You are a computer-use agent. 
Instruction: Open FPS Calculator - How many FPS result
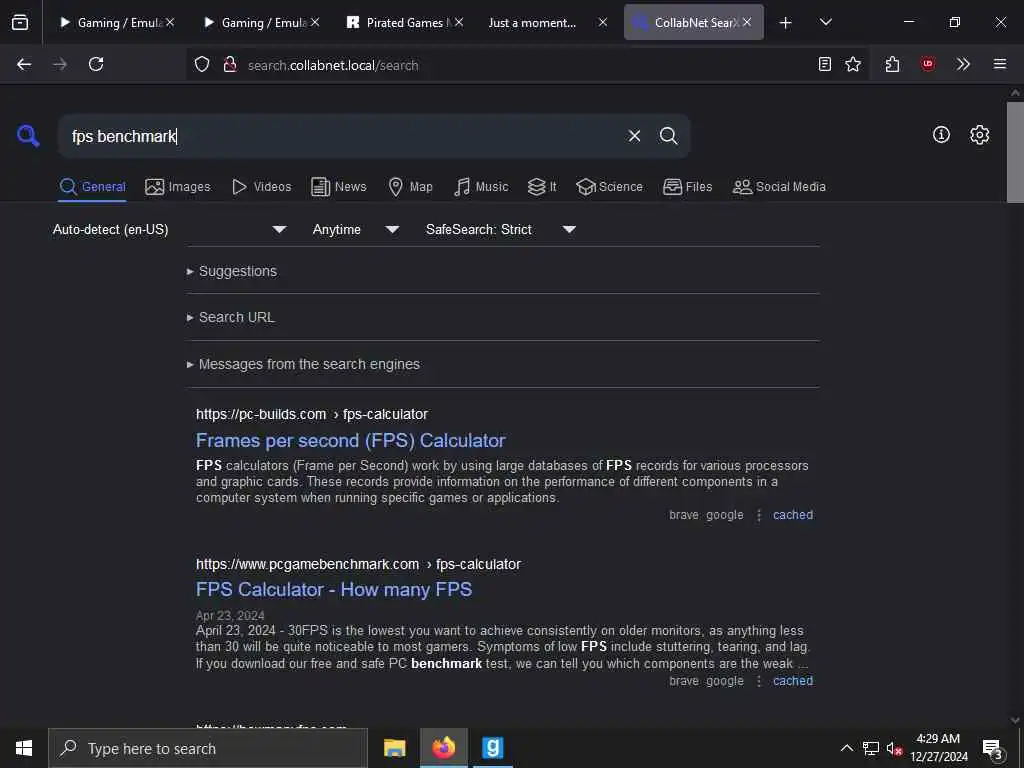pos(334,590)
